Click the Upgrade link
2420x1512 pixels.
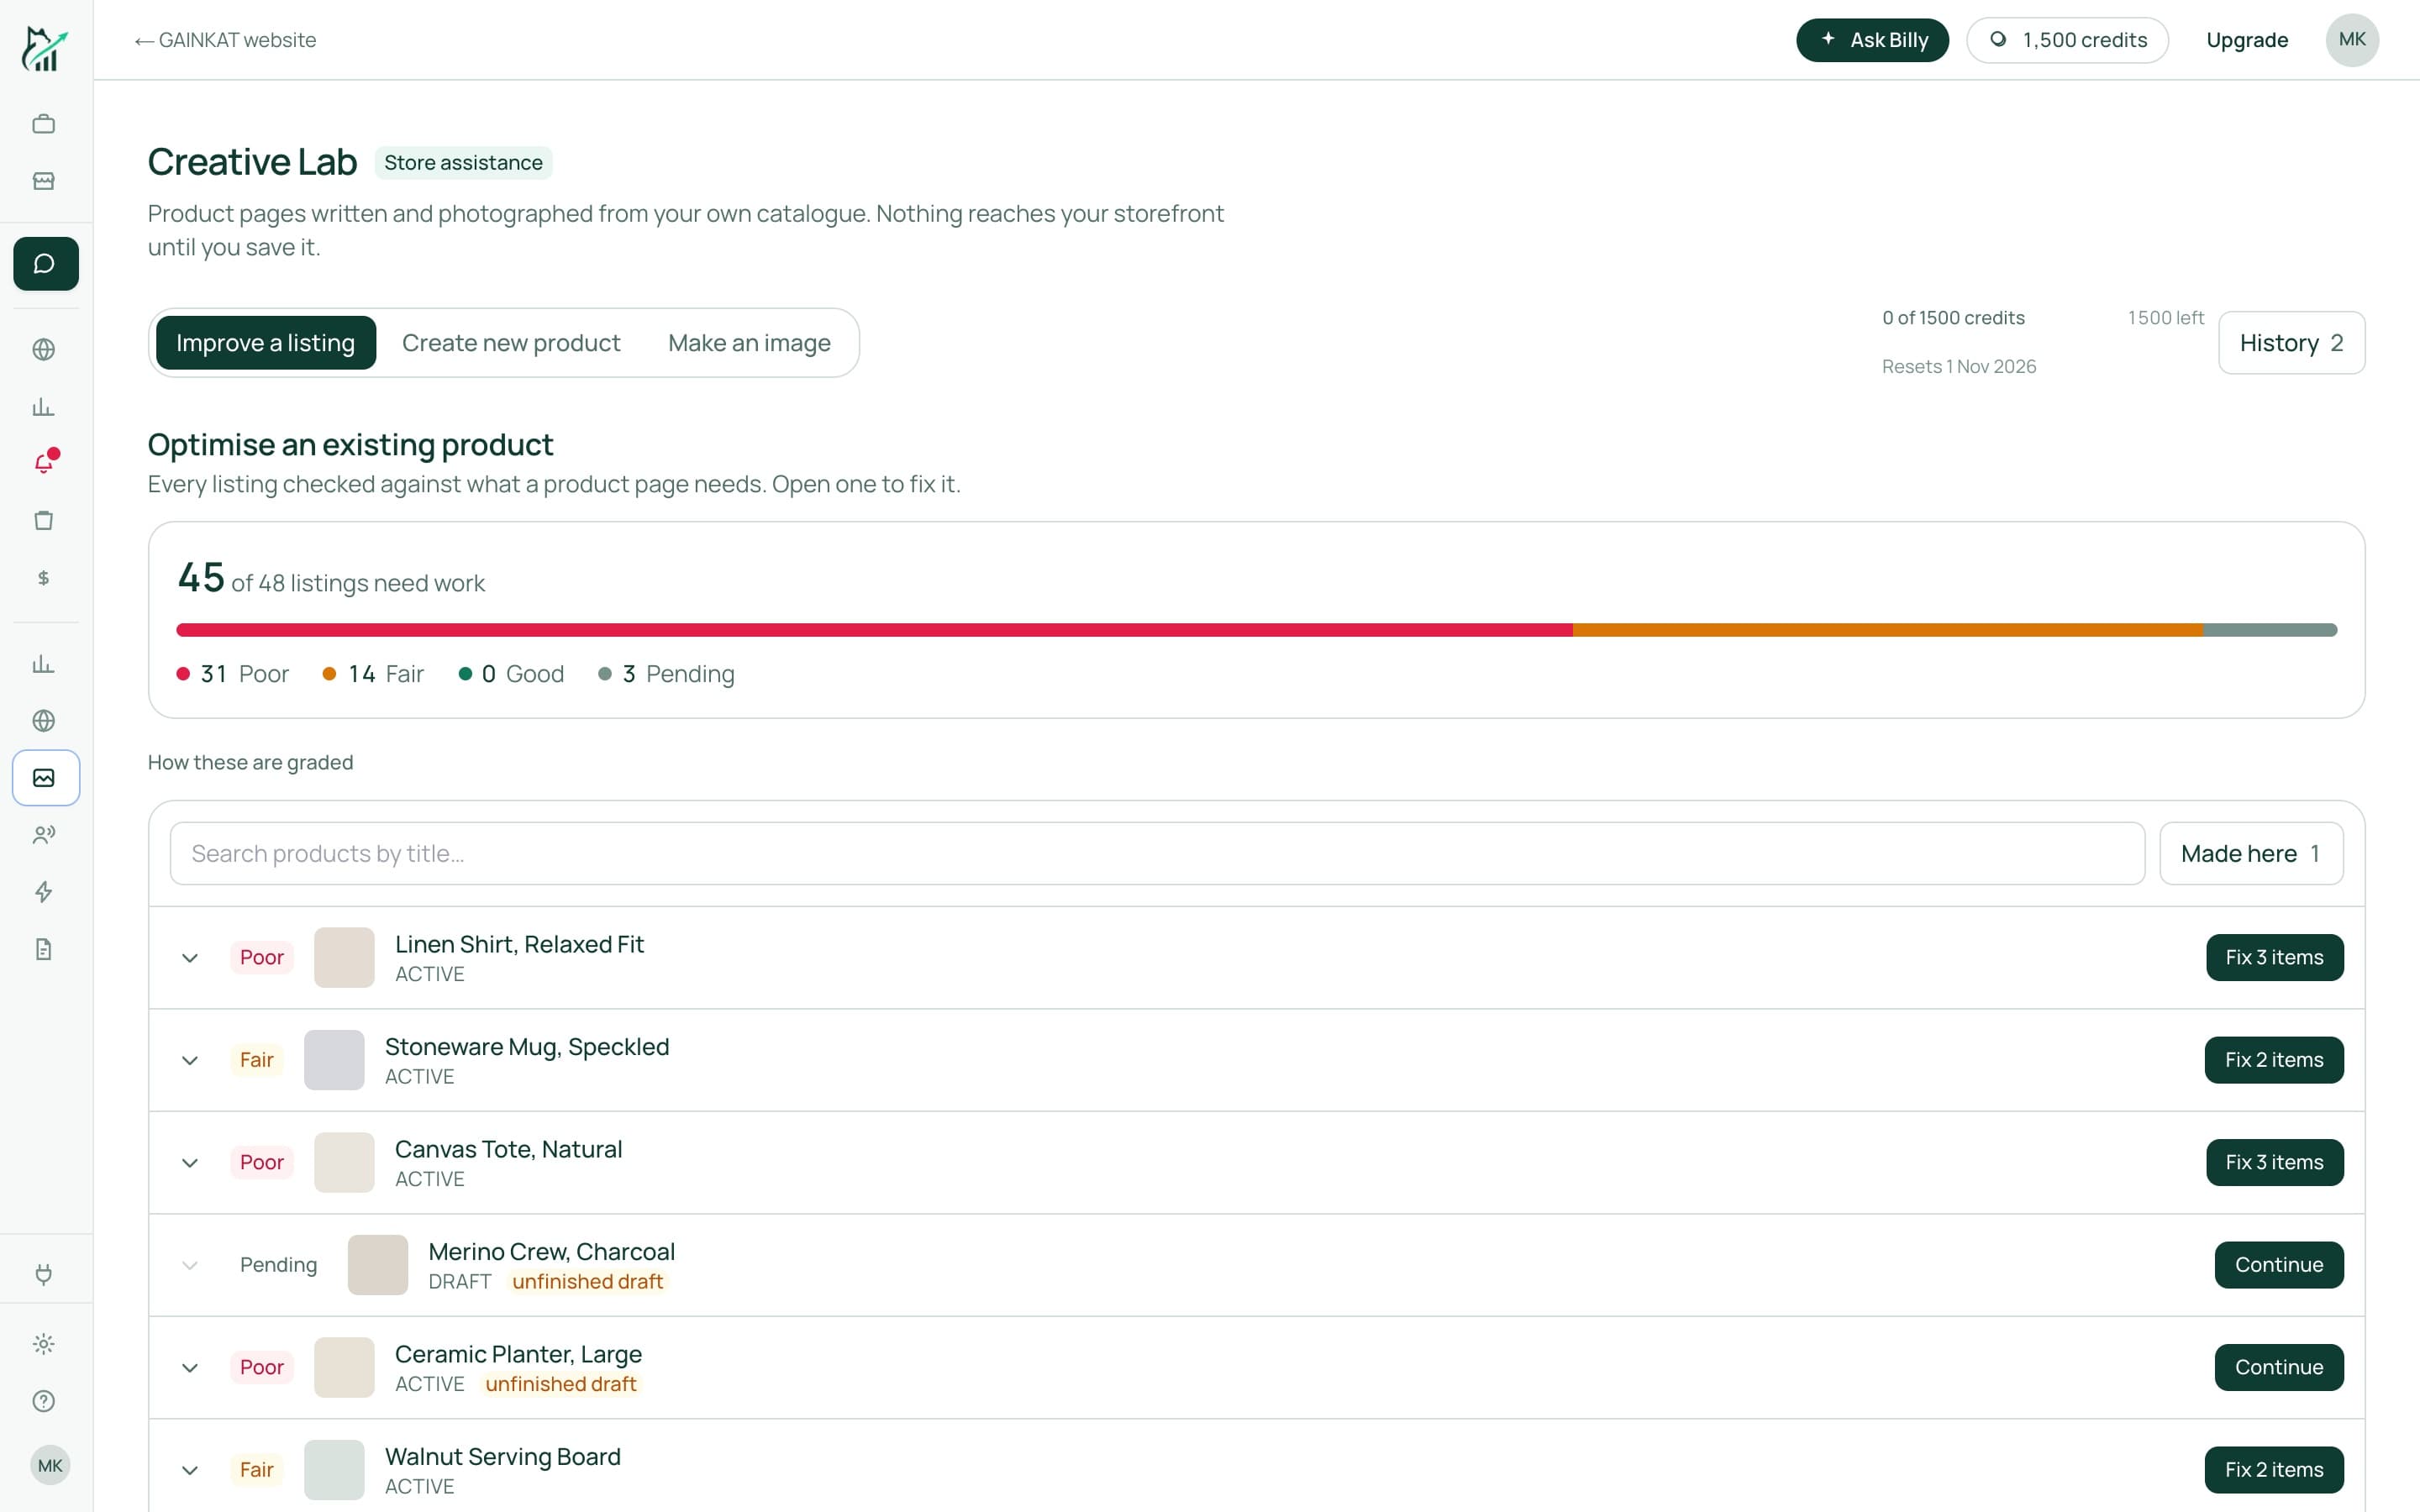click(x=2247, y=40)
